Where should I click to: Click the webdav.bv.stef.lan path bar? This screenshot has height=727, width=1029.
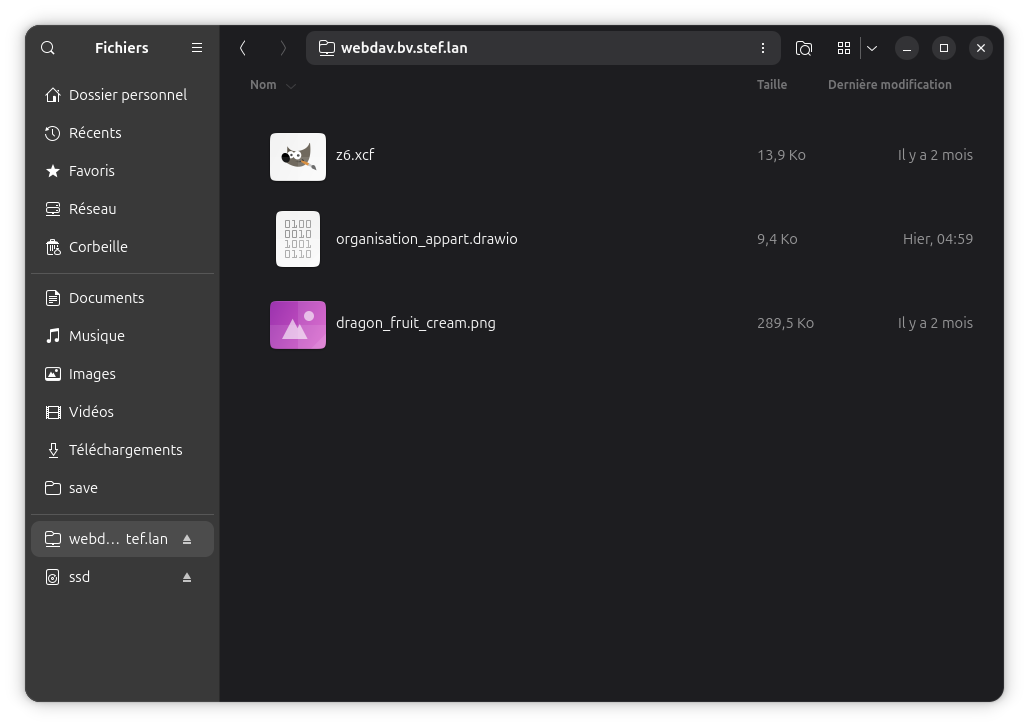coord(543,48)
